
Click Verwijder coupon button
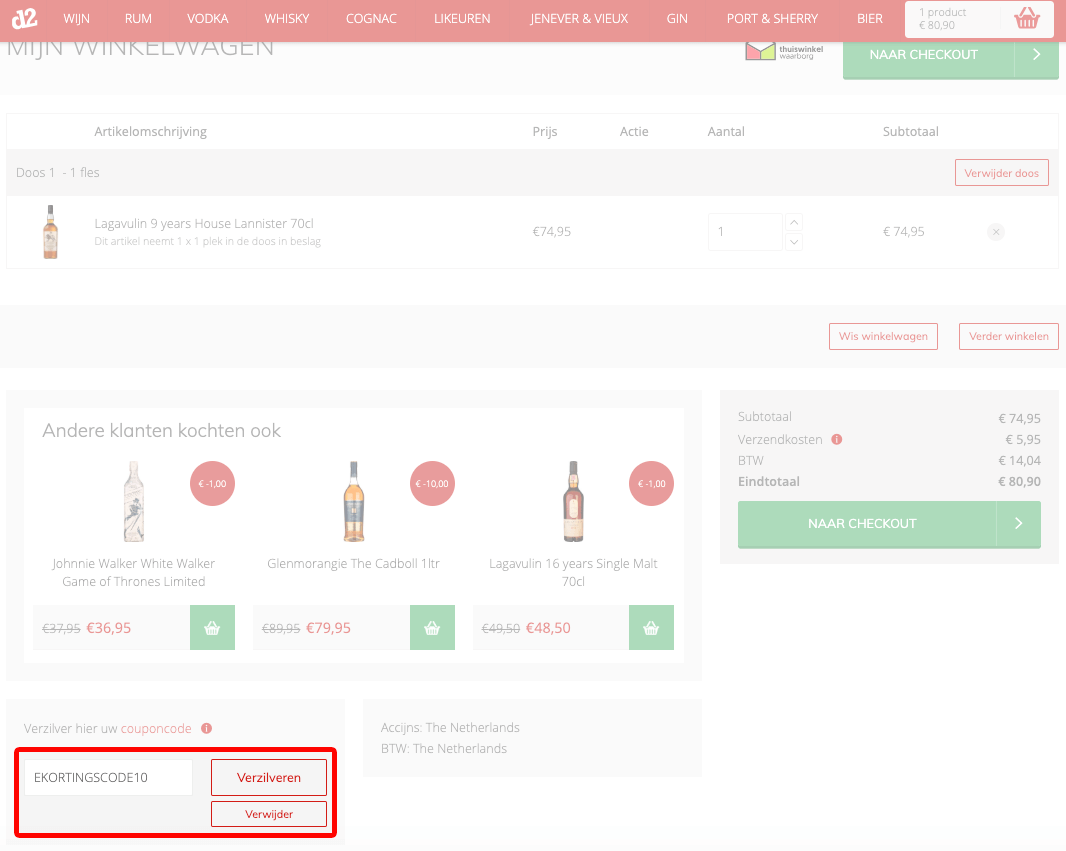pos(269,814)
